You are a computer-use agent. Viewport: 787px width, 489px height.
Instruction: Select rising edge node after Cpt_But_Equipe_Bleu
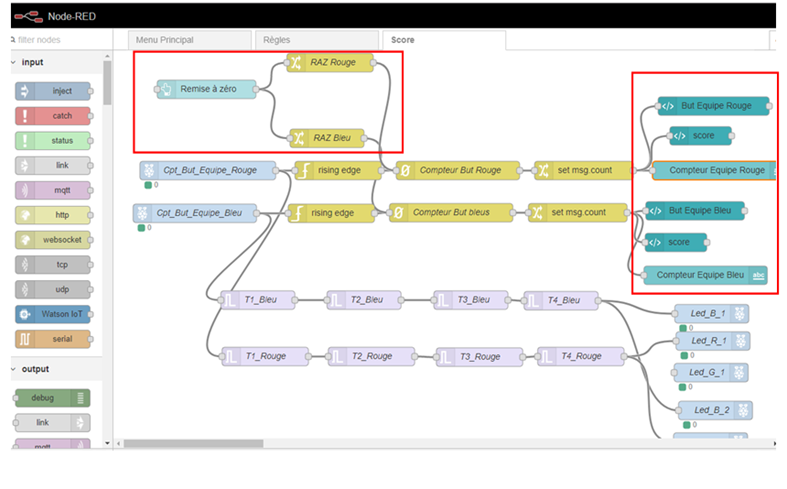click(x=331, y=213)
